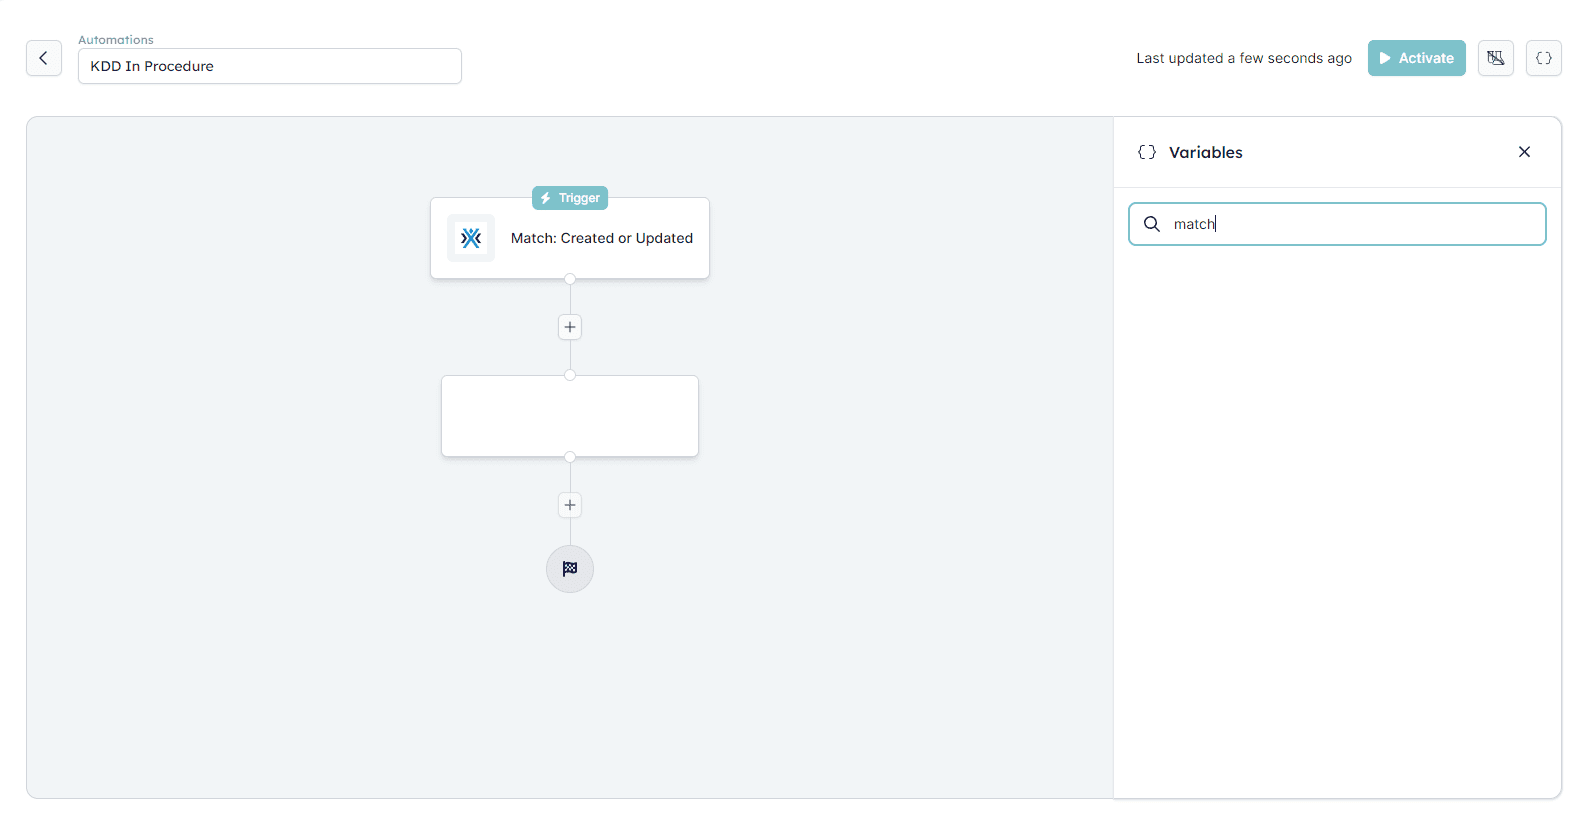Click the Trigger badge label
Viewport: 1582px width, 824px height.
pos(570,198)
